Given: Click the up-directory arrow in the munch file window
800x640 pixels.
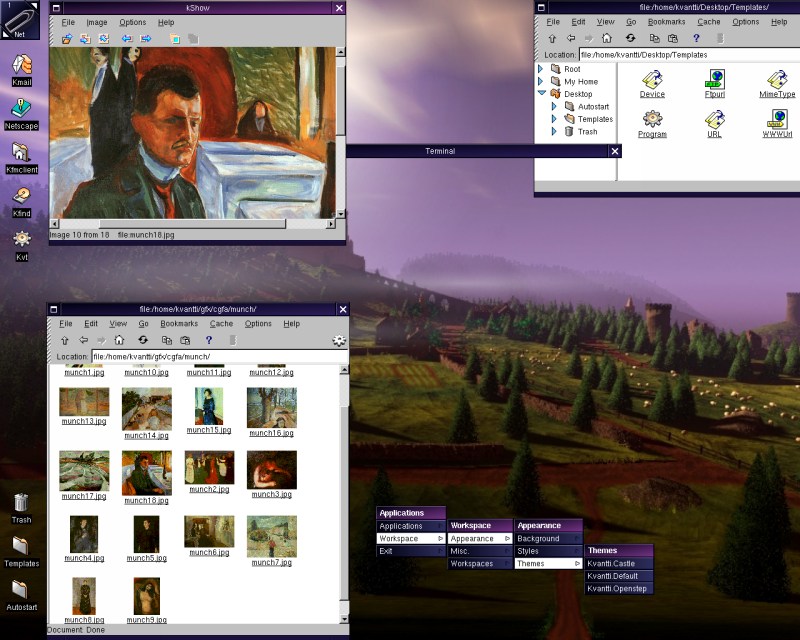Looking at the screenshot, I should tap(65, 340).
